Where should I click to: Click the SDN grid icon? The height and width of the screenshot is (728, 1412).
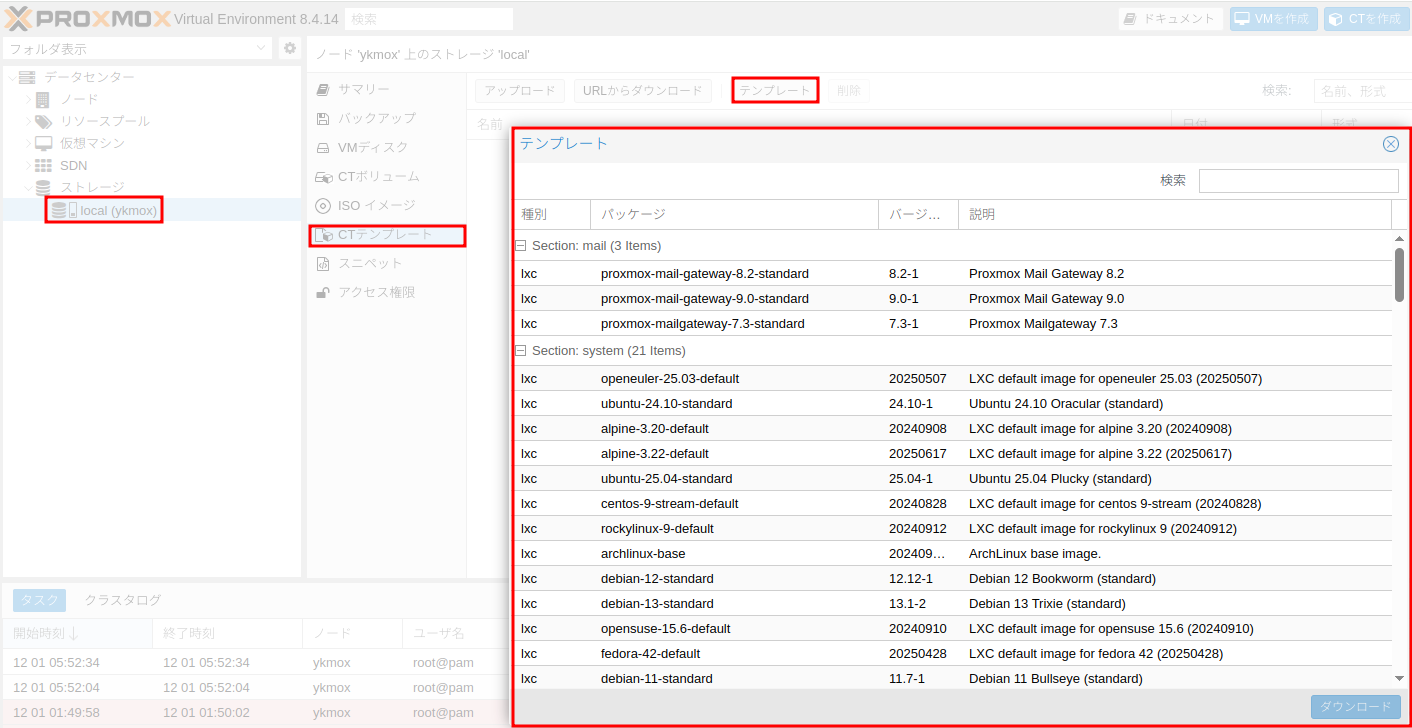click(43, 165)
